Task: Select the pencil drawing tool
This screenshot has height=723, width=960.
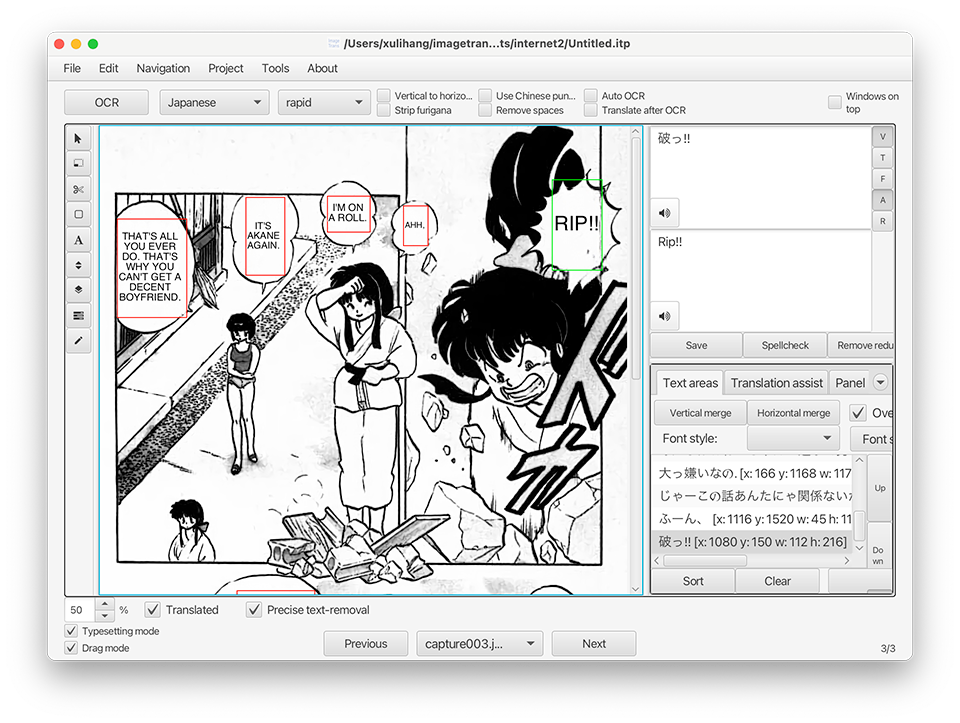Action: point(79,341)
